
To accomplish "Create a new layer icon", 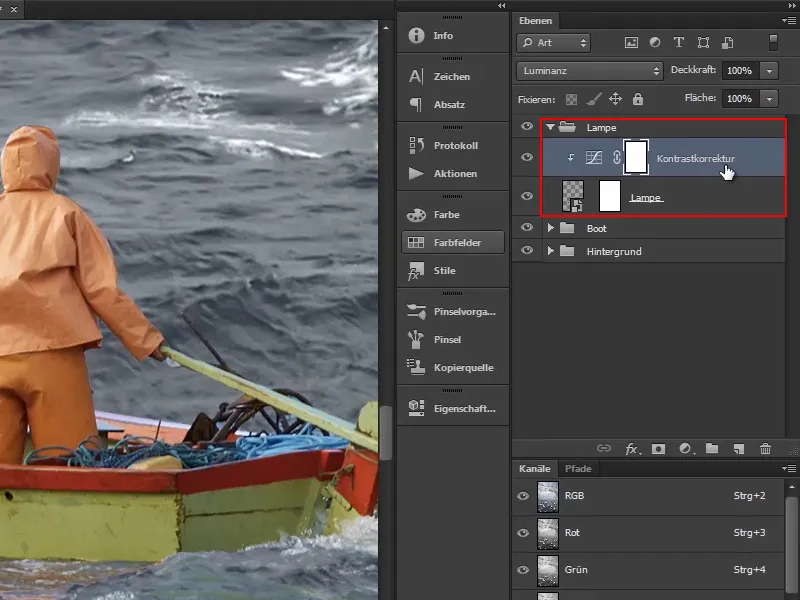I will tap(738, 448).
